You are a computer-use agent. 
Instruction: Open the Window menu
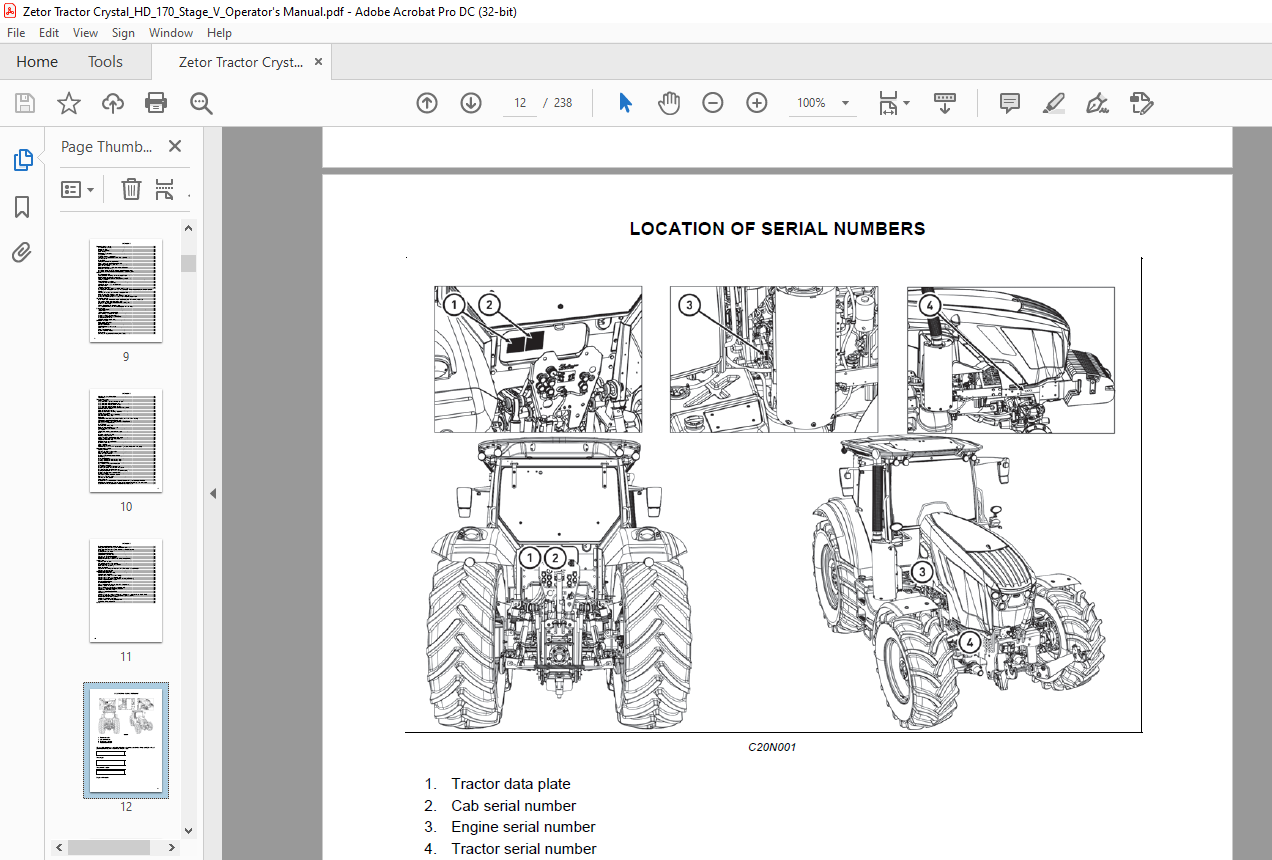click(171, 33)
